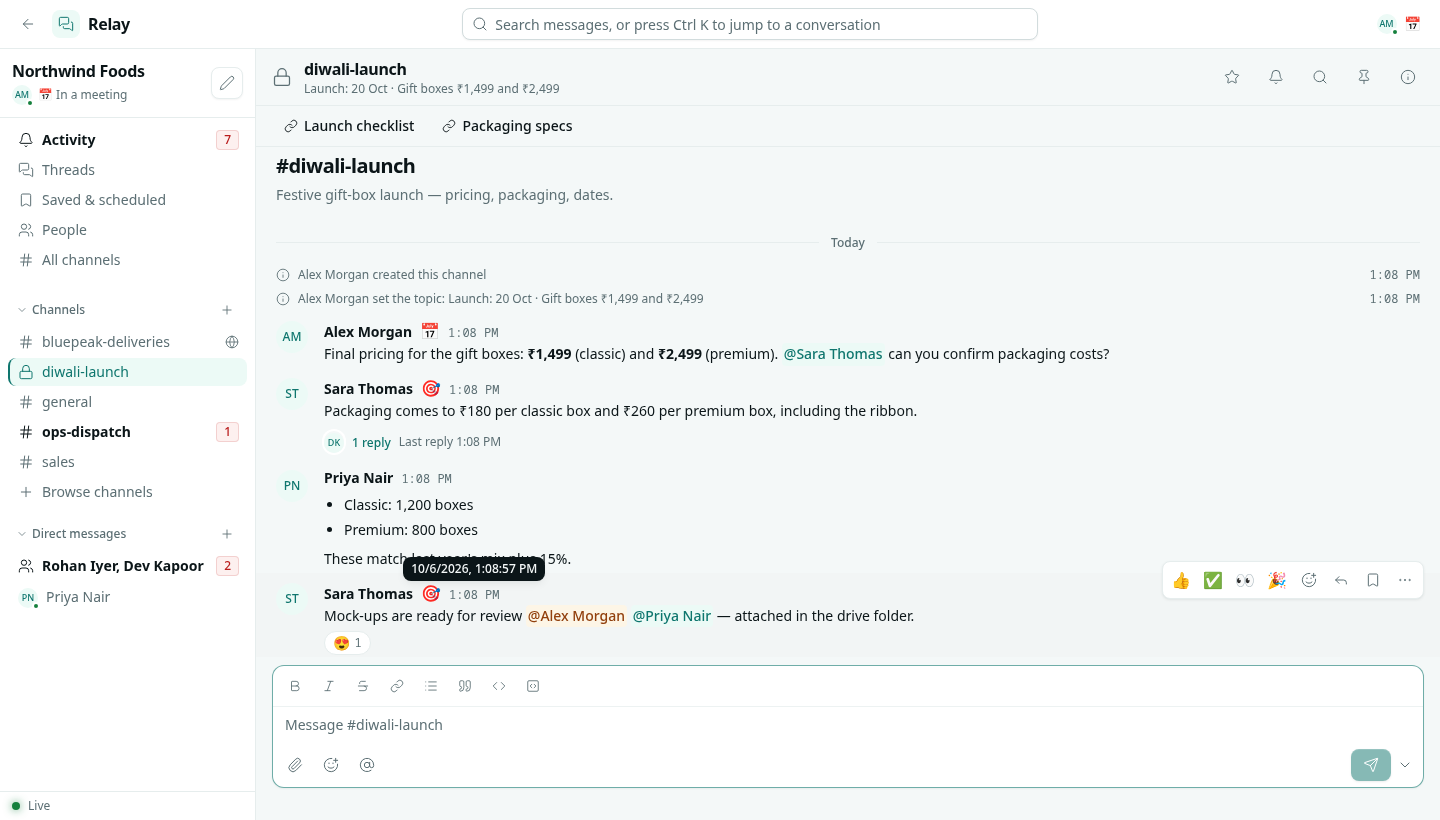
Task: View the 1 reply thread
Action: click(x=371, y=442)
